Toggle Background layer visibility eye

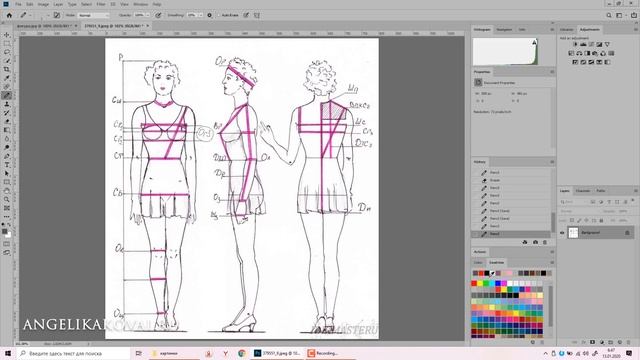tap(562, 233)
